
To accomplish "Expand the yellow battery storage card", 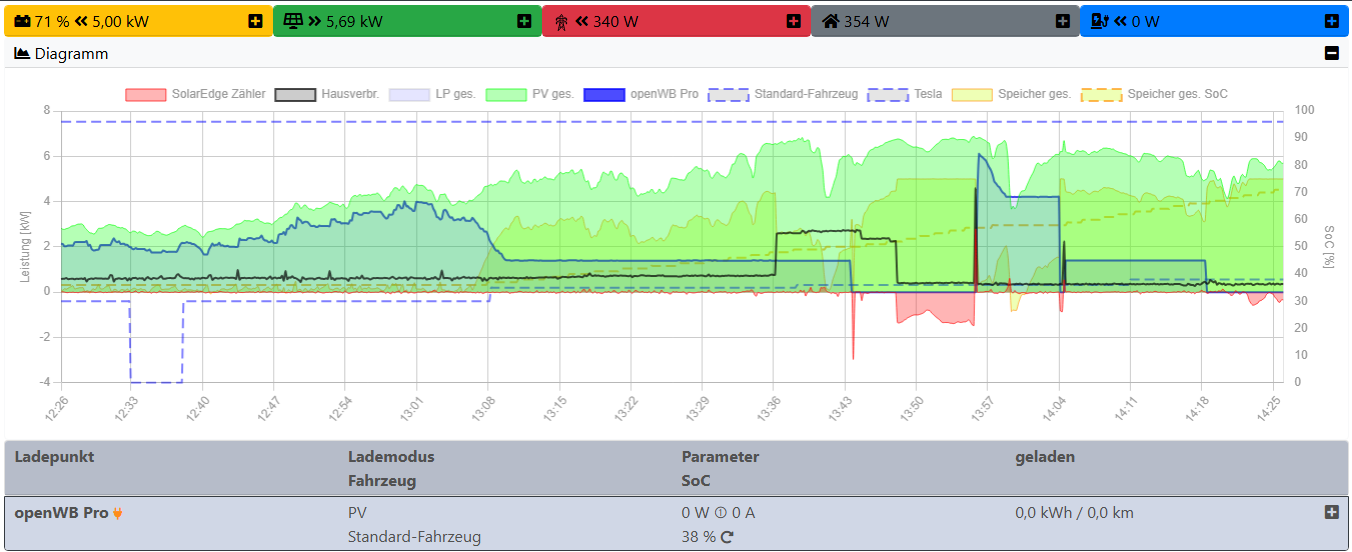I will (255, 21).
